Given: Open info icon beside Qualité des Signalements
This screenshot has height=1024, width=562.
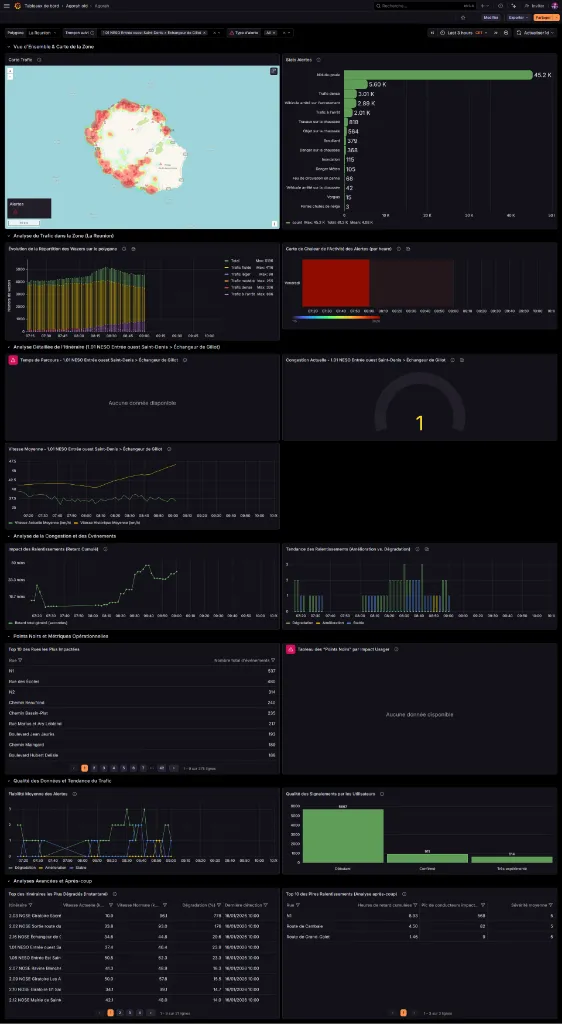Looking at the screenshot, I should click(382, 793).
